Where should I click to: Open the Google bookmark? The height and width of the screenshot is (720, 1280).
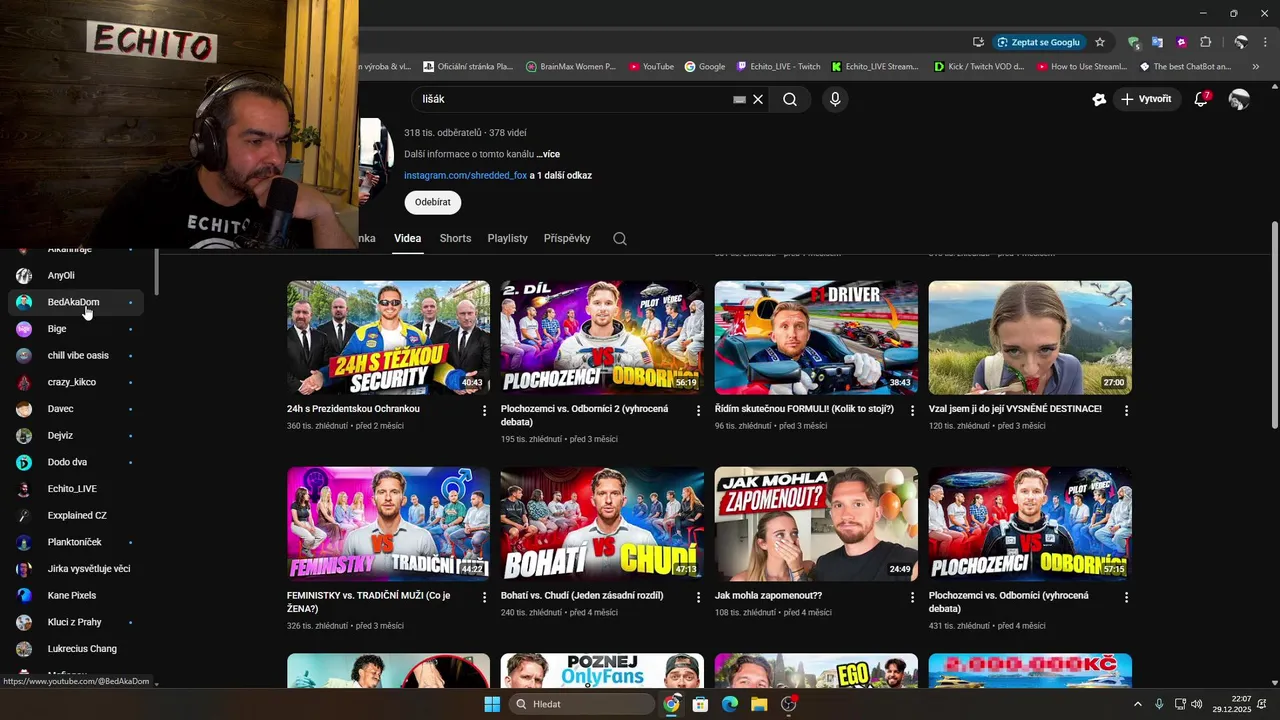(705, 67)
